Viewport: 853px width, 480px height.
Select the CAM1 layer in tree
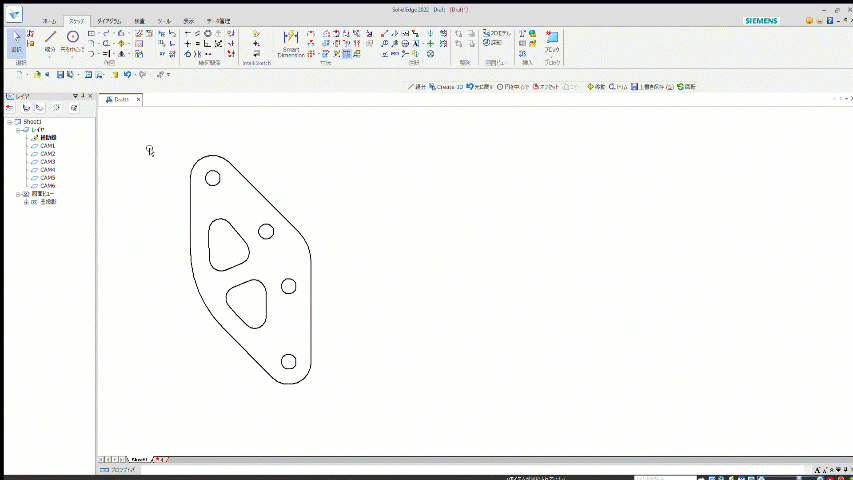point(47,146)
